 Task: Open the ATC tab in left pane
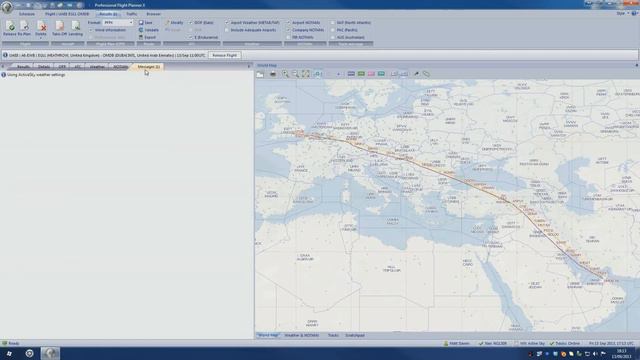tap(78, 67)
